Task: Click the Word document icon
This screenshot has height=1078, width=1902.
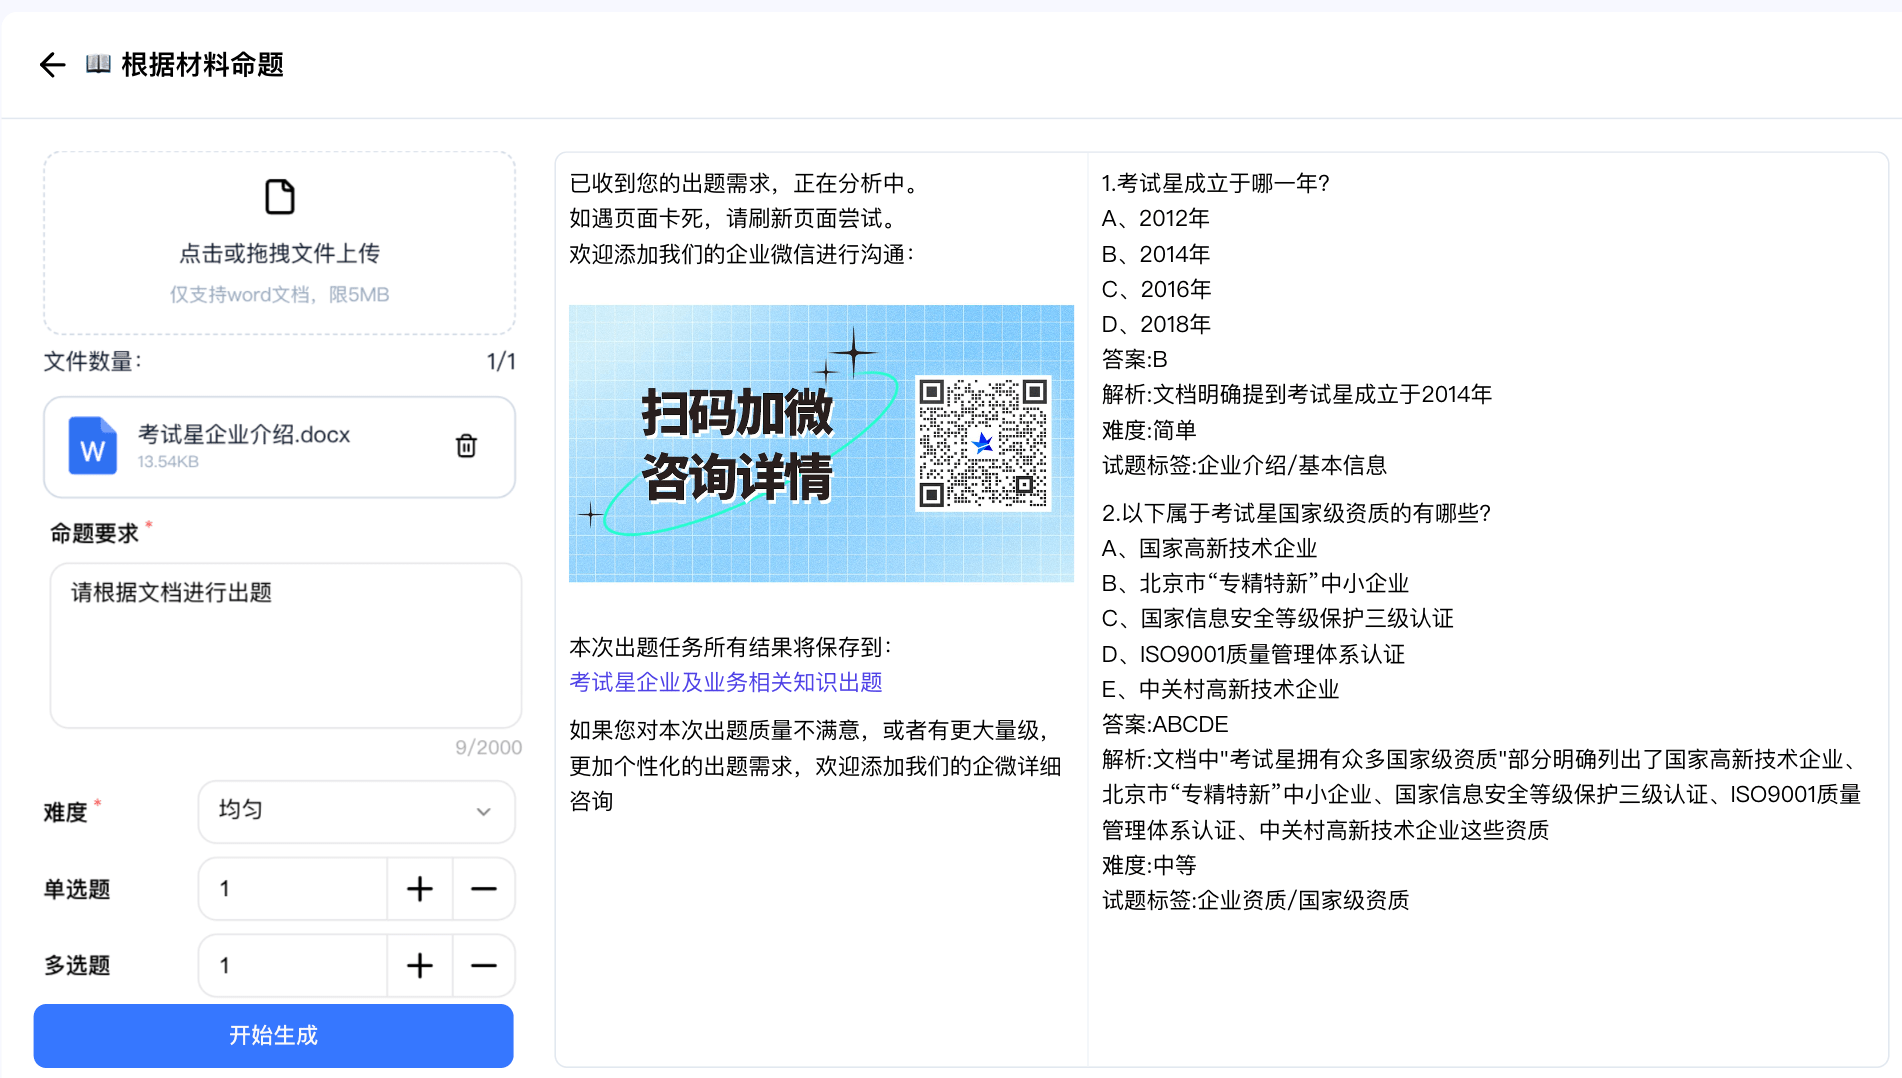Action: (x=92, y=447)
